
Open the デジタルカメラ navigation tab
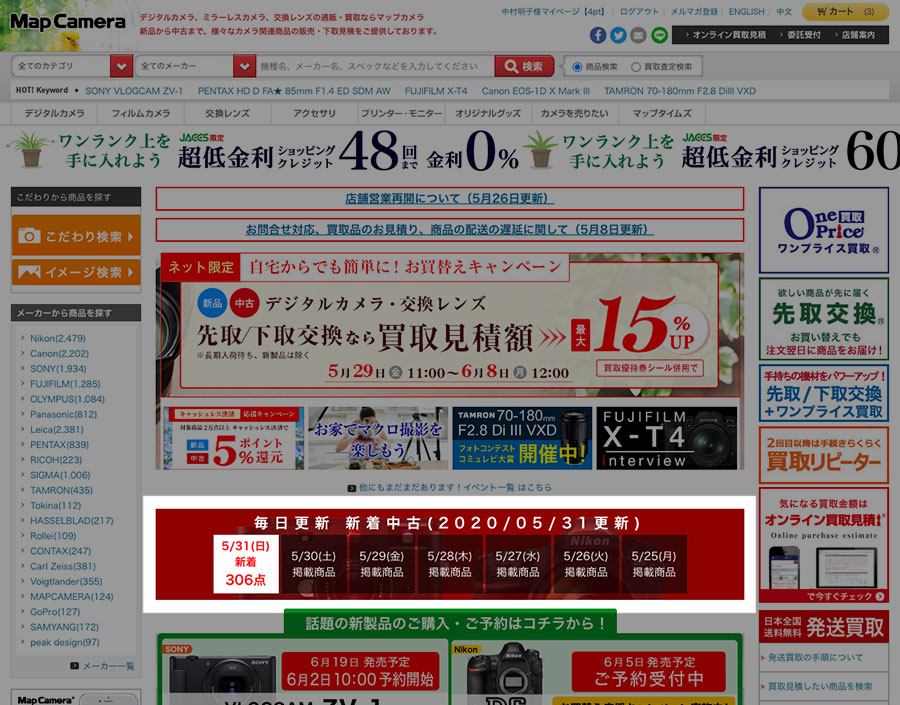point(55,114)
